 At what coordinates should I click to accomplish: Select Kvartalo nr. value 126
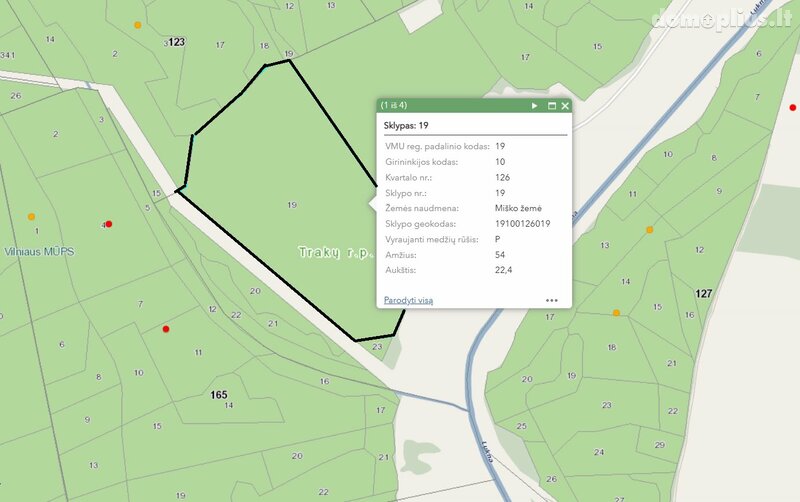pos(502,177)
